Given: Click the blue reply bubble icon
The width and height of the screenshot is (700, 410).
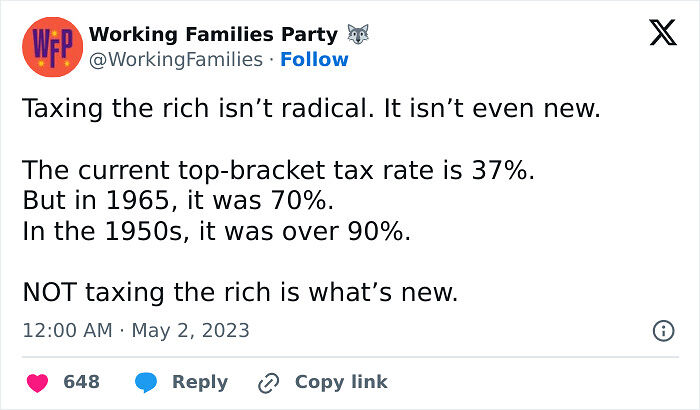Looking at the screenshot, I should (x=146, y=382).
